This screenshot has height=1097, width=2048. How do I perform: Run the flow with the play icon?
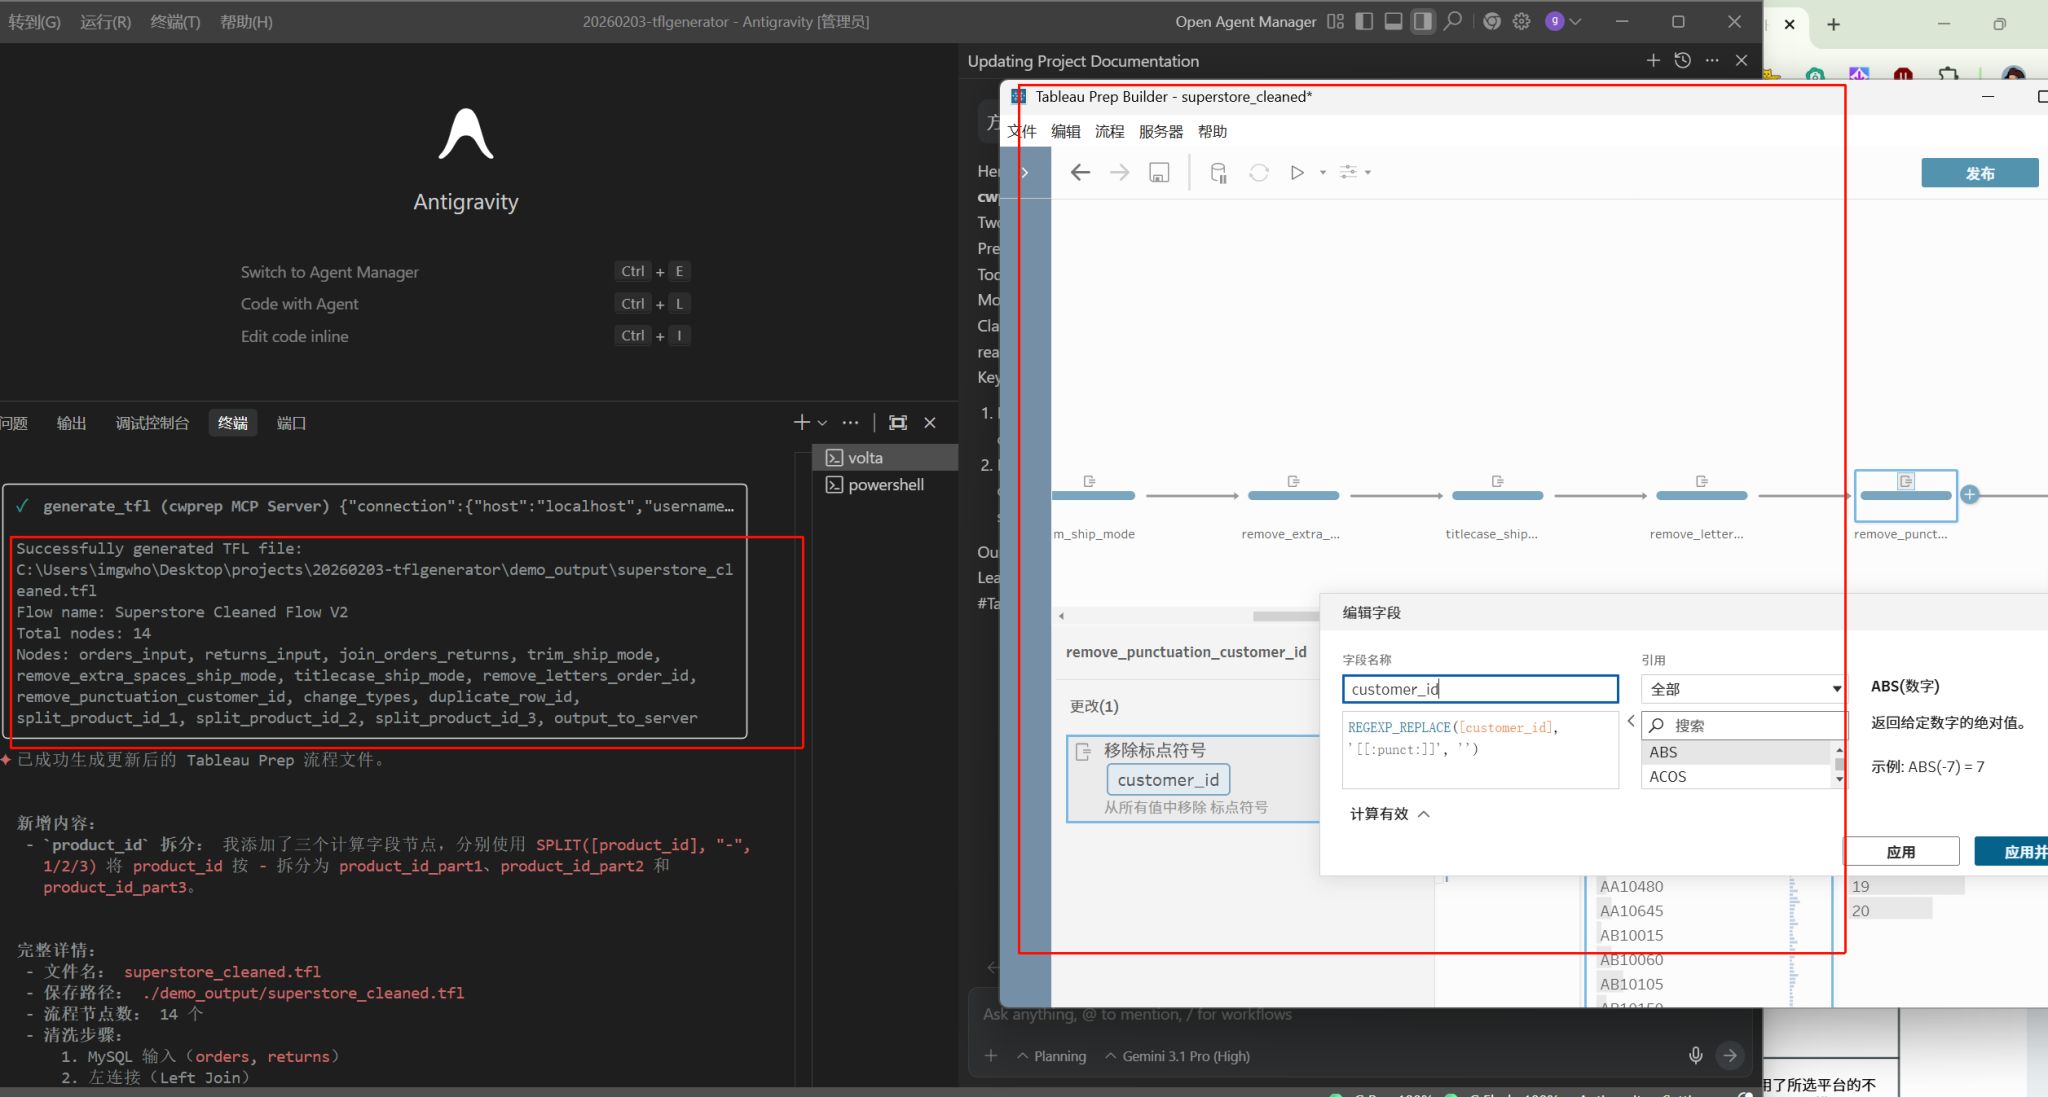[1297, 172]
